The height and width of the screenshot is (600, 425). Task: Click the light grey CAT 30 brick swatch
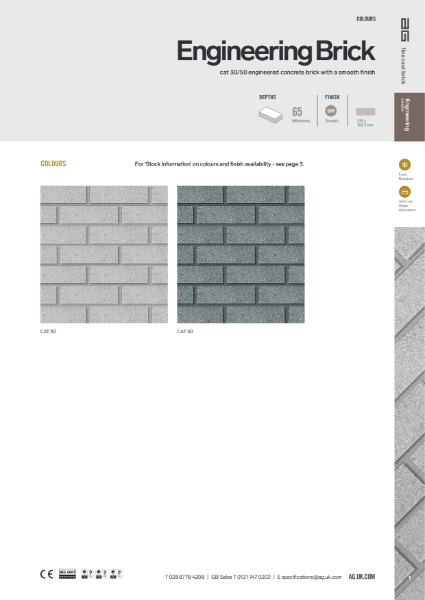pos(104,254)
